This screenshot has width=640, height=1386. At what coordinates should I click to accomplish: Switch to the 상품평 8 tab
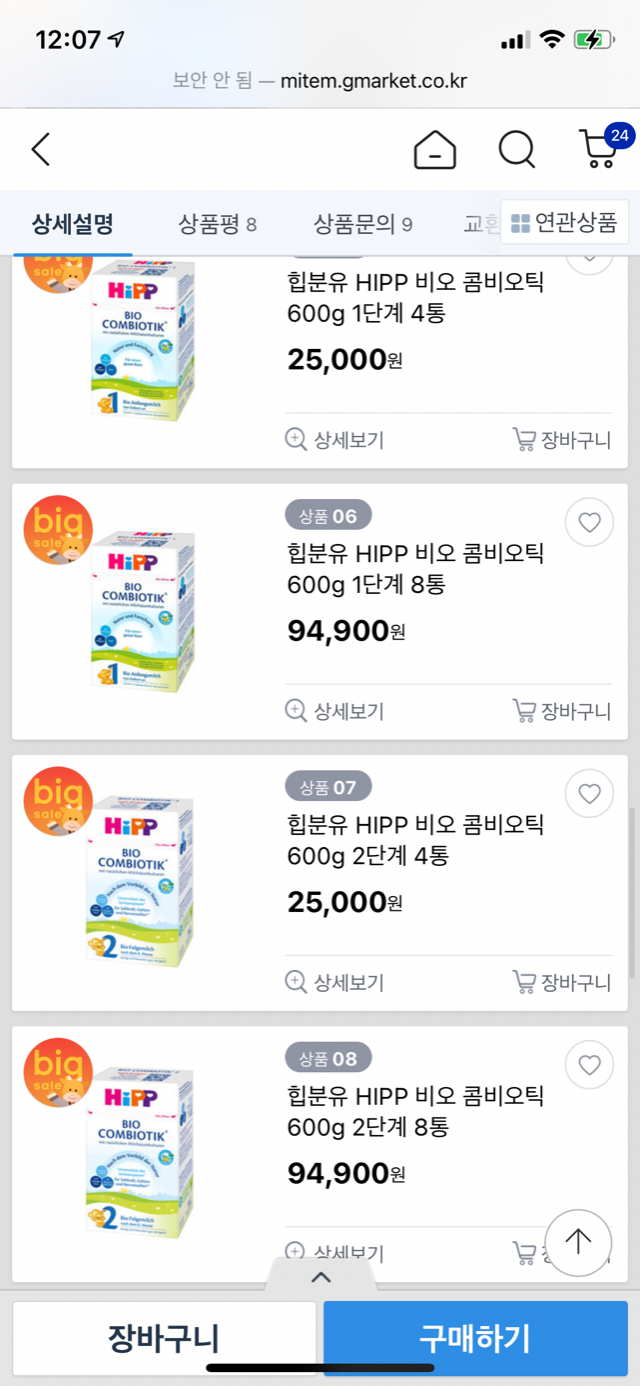(217, 223)
